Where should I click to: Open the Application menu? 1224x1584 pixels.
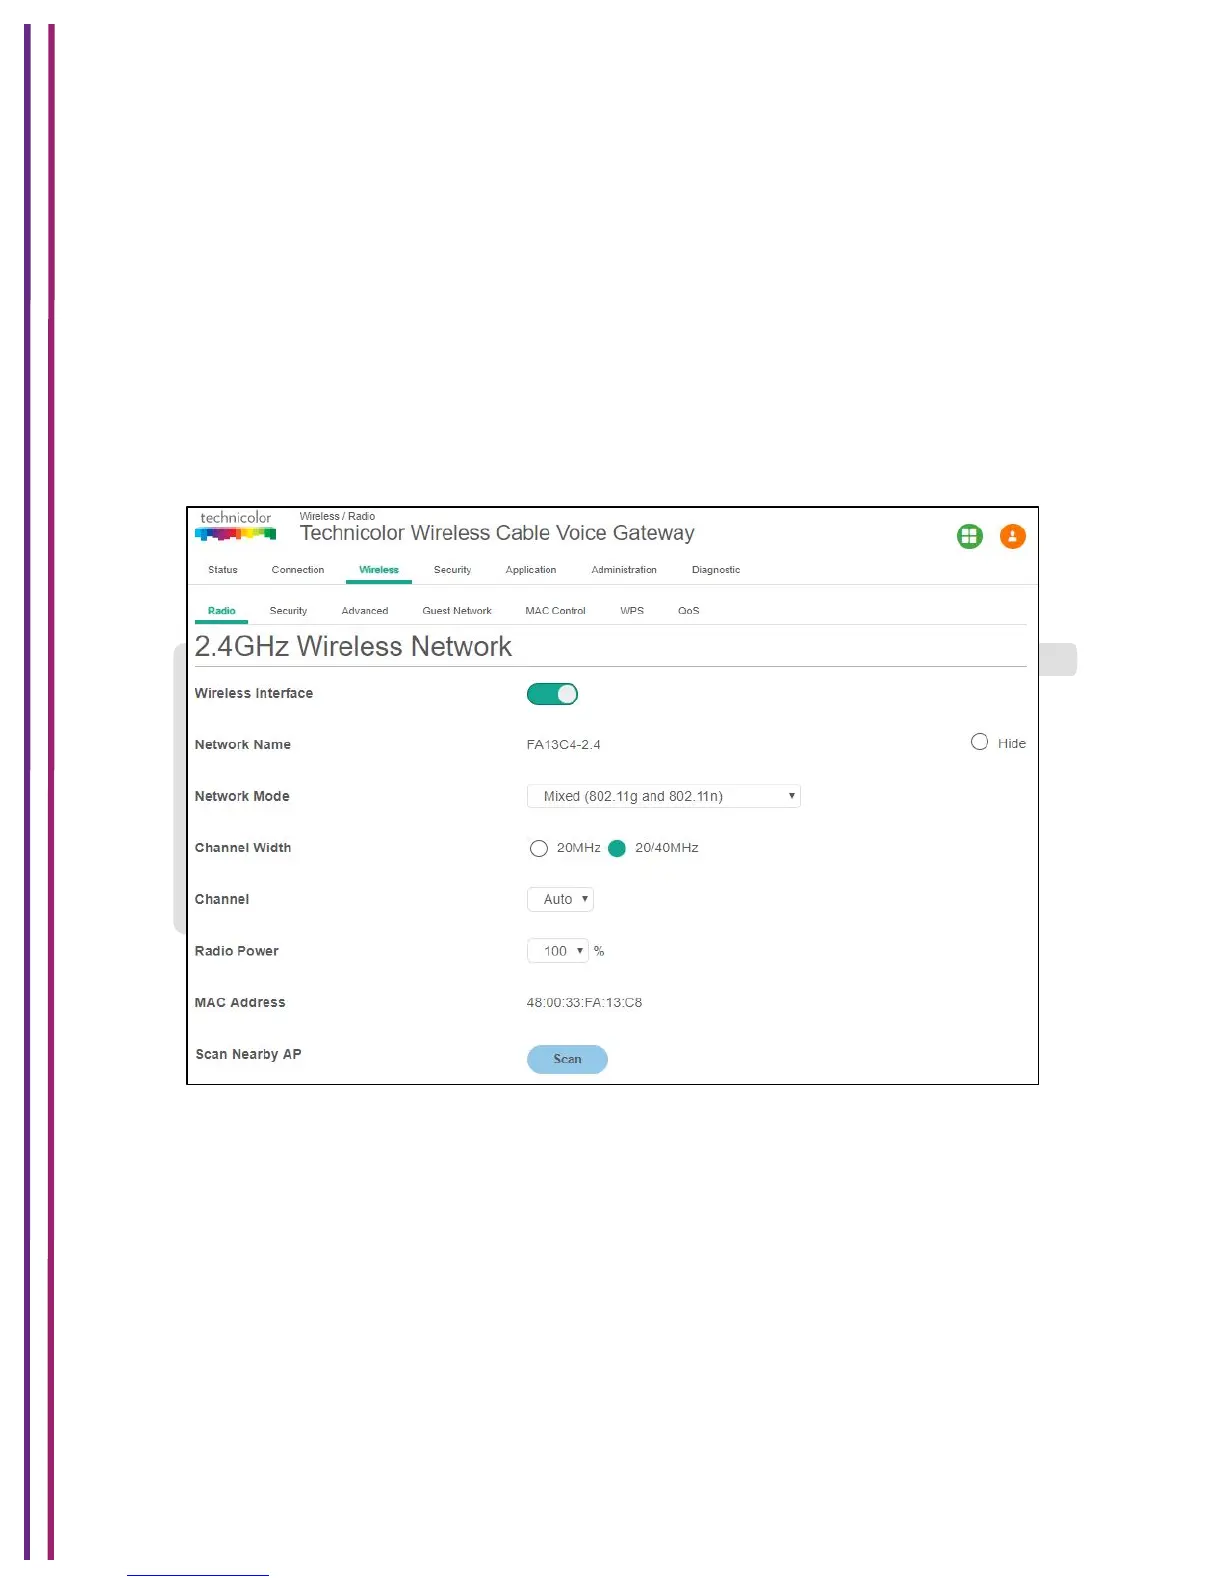531,570
